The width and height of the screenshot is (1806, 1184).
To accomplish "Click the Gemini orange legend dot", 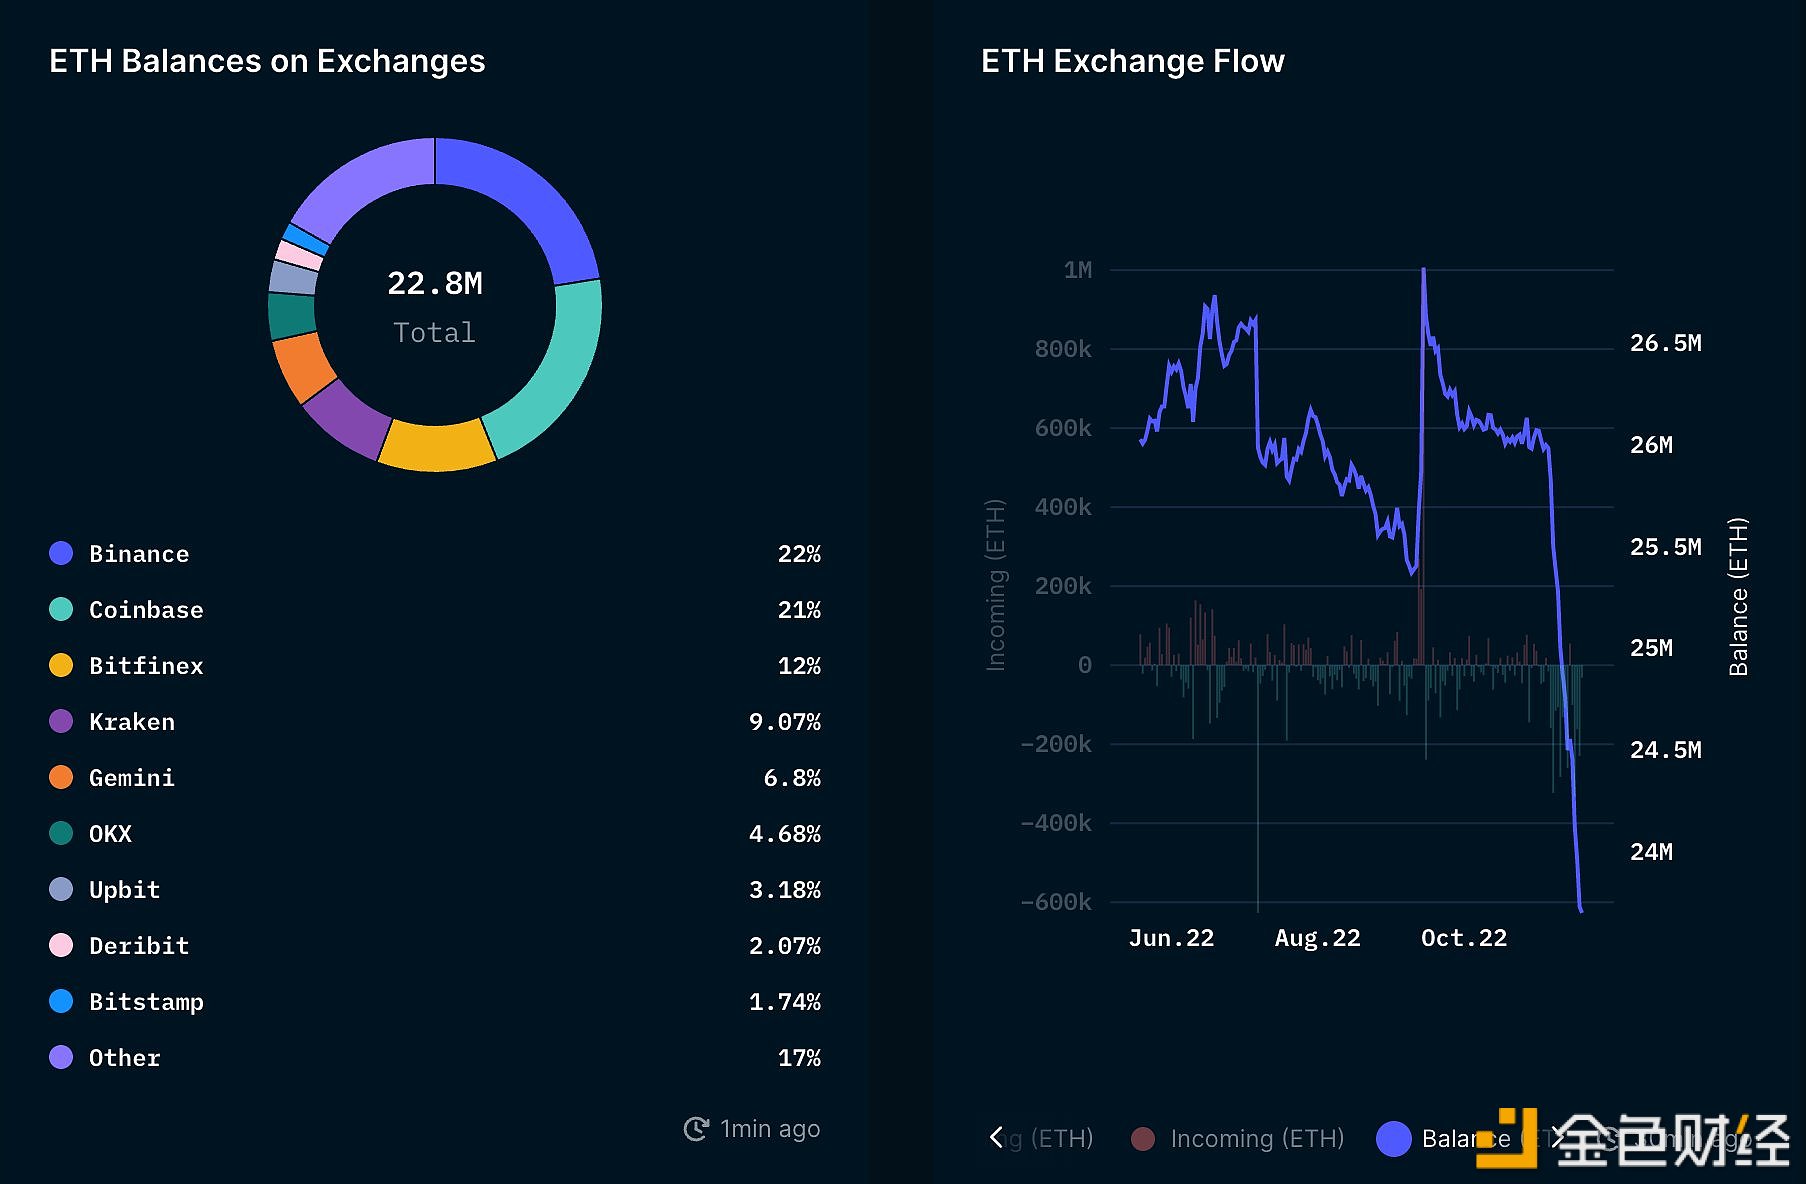I will (x=61, y=777).
